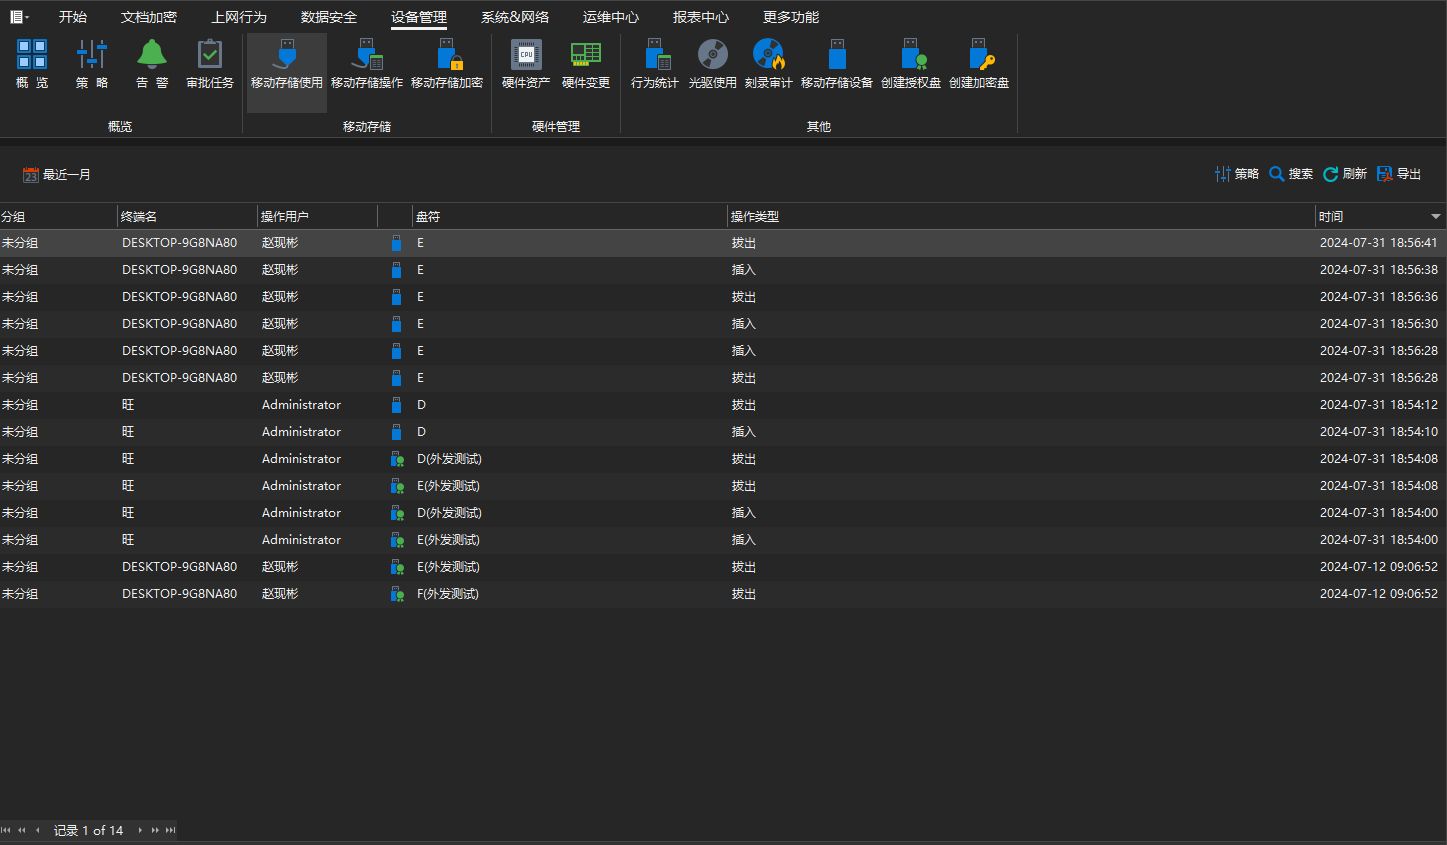Jump to the next page of records
The image size is (1447, 845).
tap(155, 830)
